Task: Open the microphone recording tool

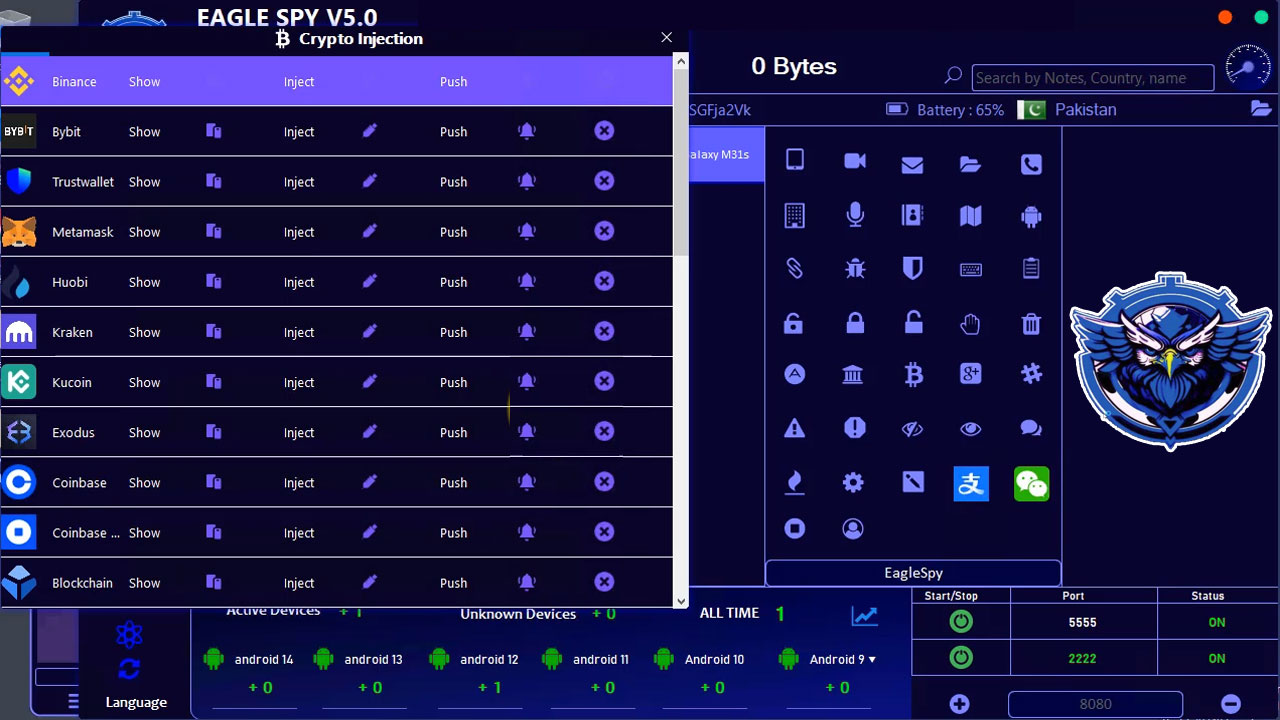Action: tap(854, 214)
